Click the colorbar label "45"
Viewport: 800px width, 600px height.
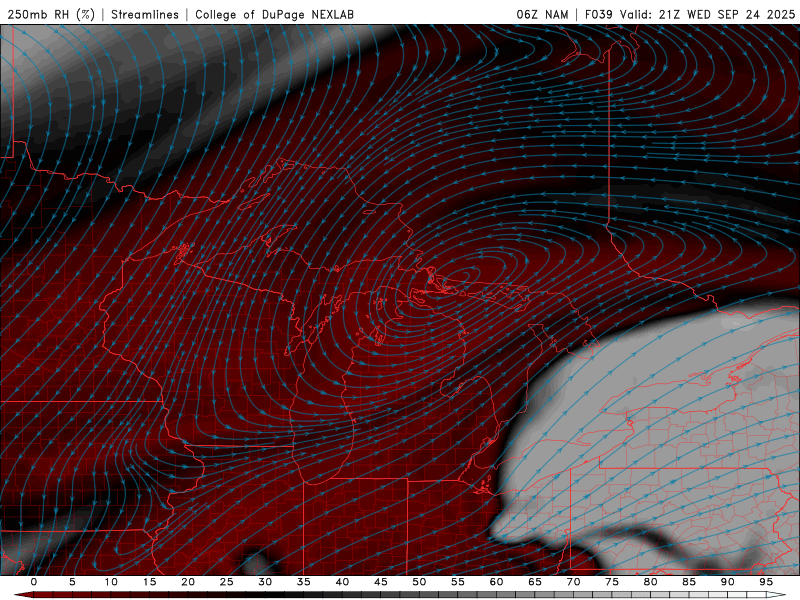point(381,582)
